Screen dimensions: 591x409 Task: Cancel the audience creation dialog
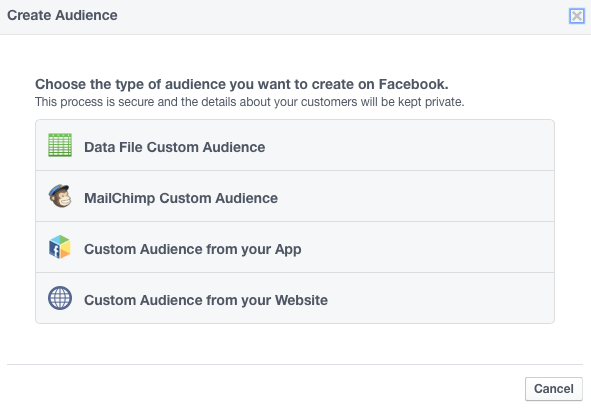coord(554,389)
